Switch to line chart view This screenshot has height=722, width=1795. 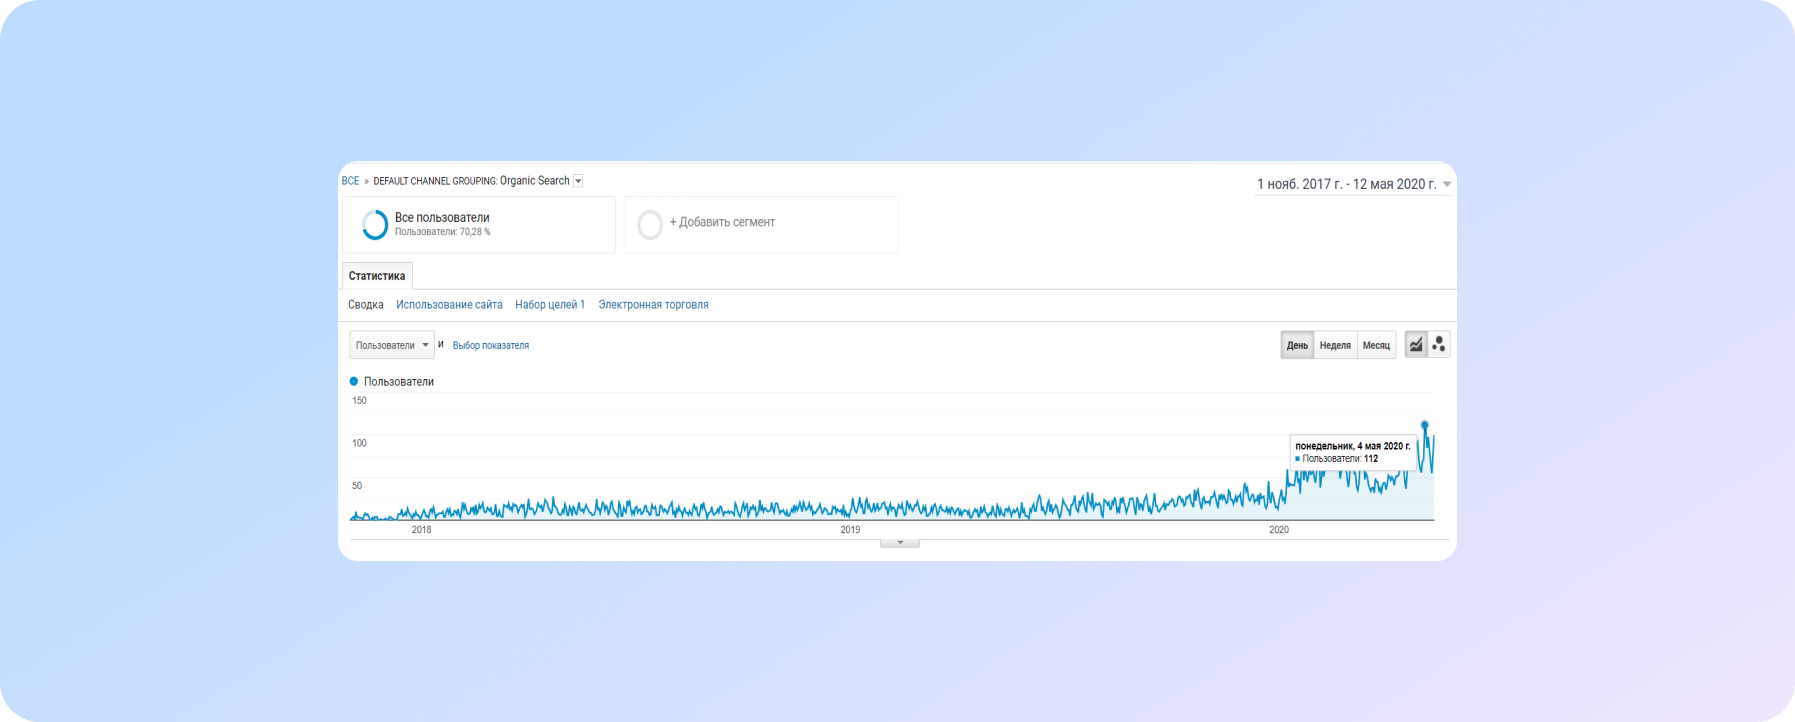1416,345
